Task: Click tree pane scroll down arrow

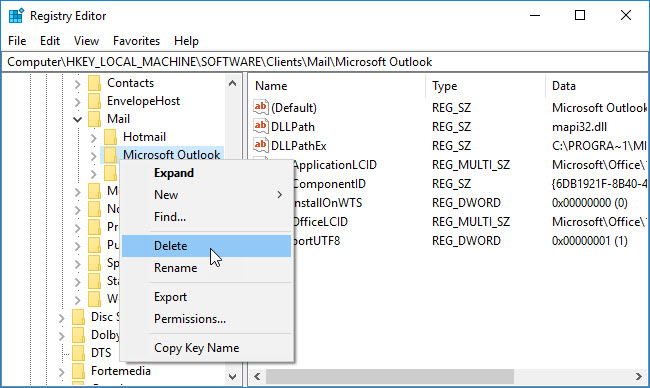Action: (233, 376)
